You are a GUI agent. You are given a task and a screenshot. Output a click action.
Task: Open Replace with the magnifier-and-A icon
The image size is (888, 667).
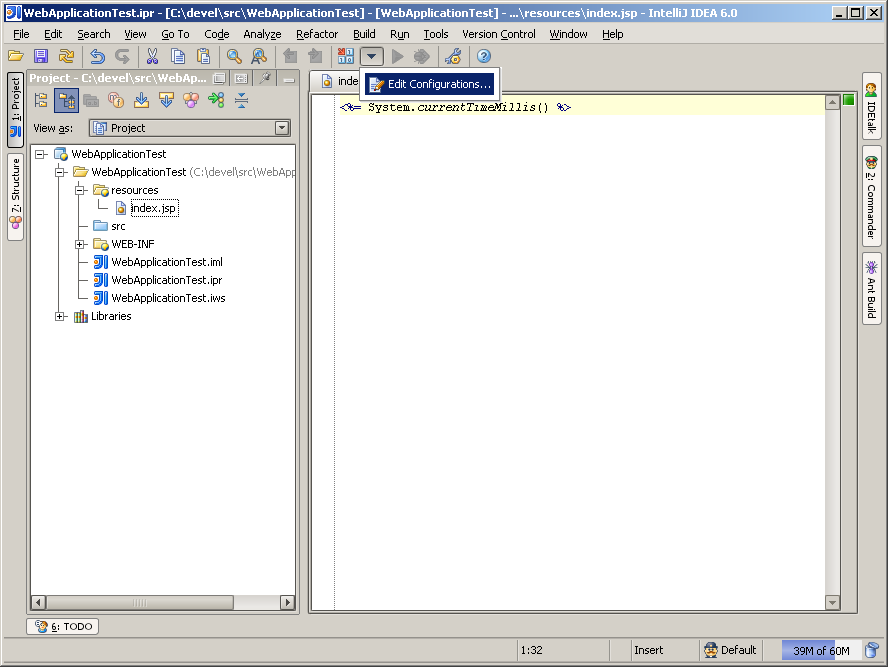coord(259,56)
